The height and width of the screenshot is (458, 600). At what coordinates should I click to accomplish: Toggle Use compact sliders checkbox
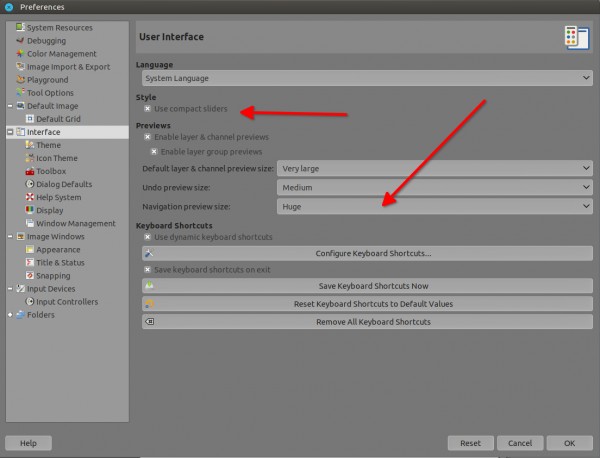[x=147, y=109]
